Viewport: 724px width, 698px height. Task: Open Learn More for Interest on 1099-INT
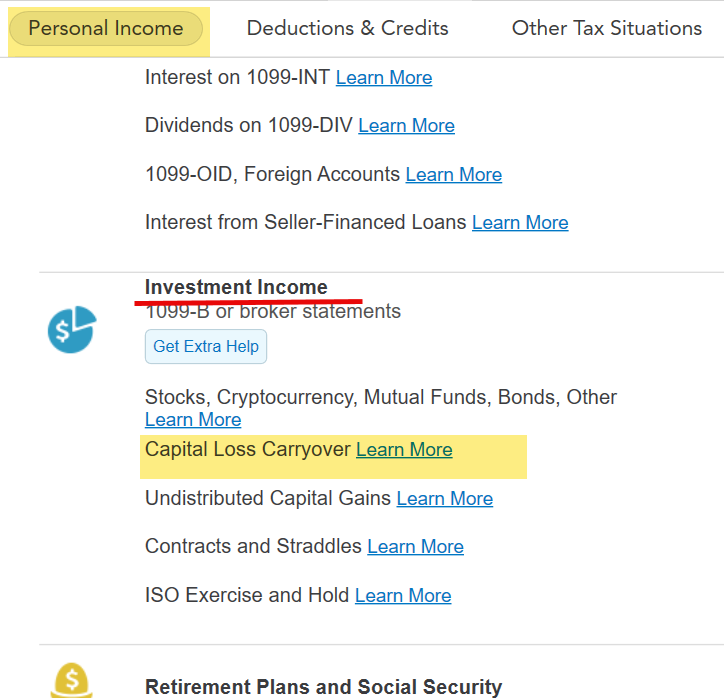[x=384, y=78]
